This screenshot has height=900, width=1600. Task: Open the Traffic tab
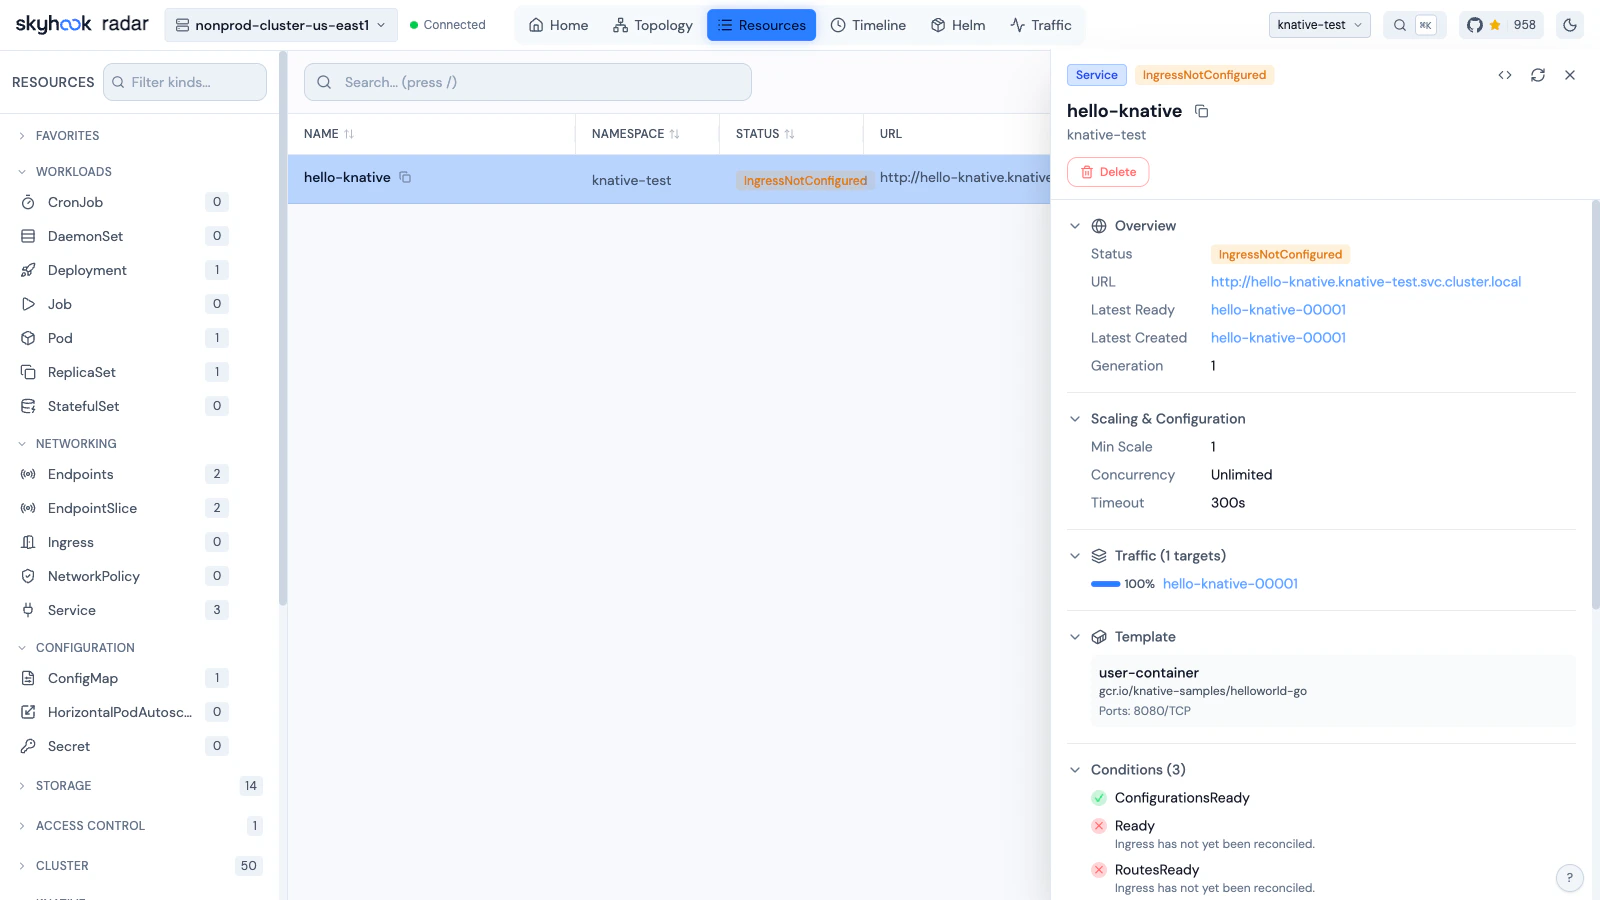(x=1040, y=25)
